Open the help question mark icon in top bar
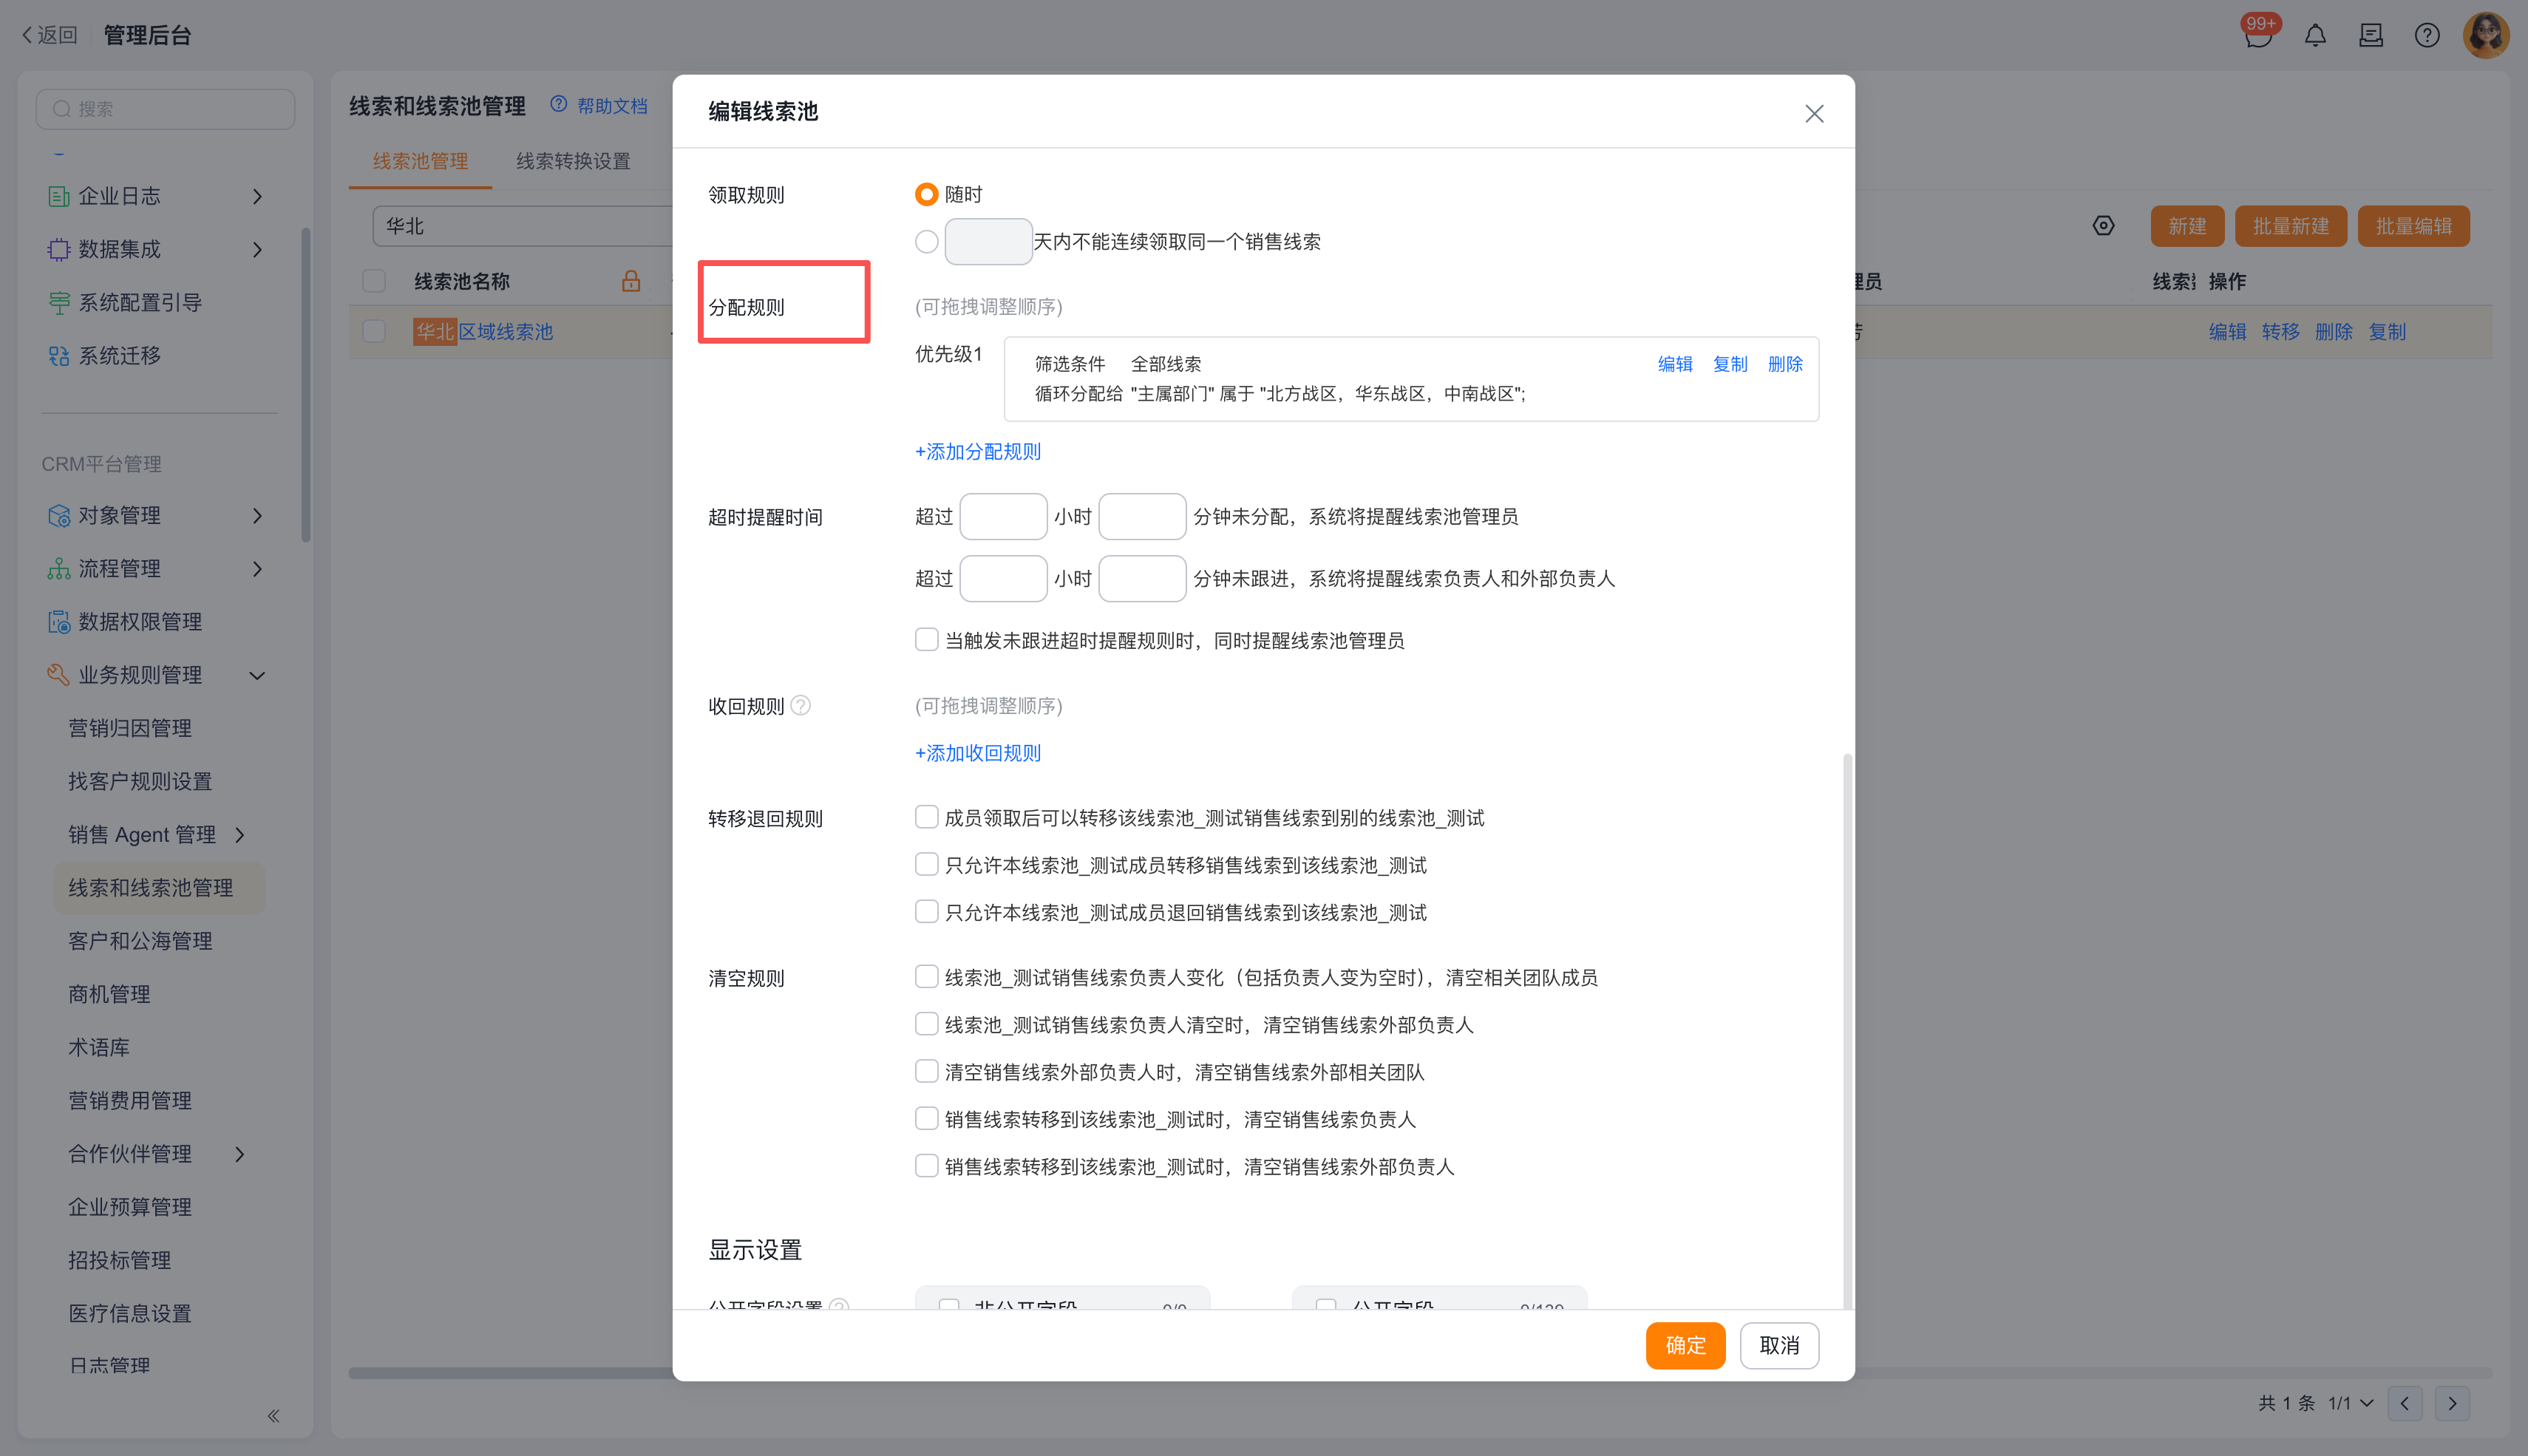Screen dimensions: 2528x1456 (x=2427, y=36)
